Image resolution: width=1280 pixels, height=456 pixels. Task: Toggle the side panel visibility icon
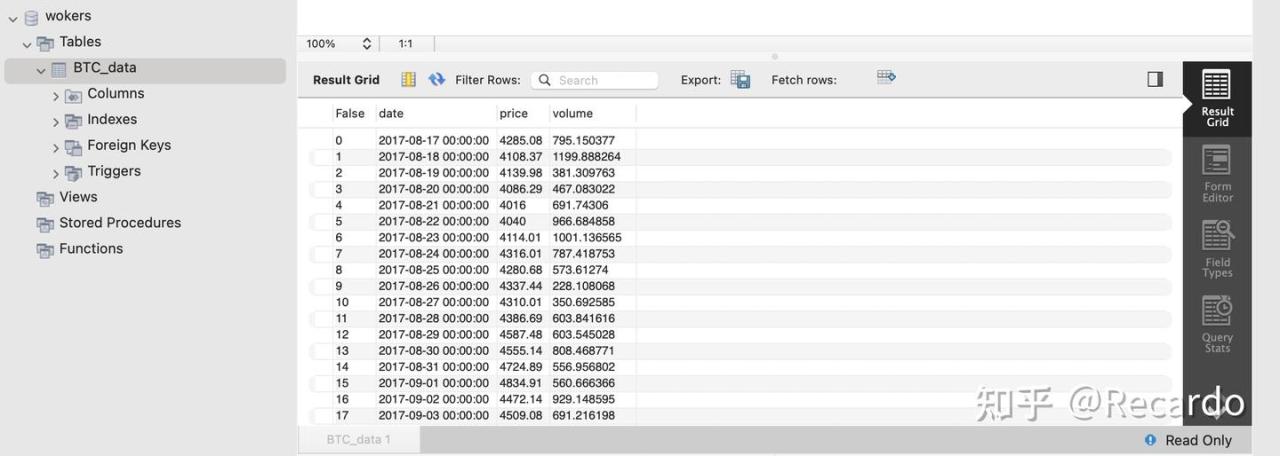(1155, 79)
